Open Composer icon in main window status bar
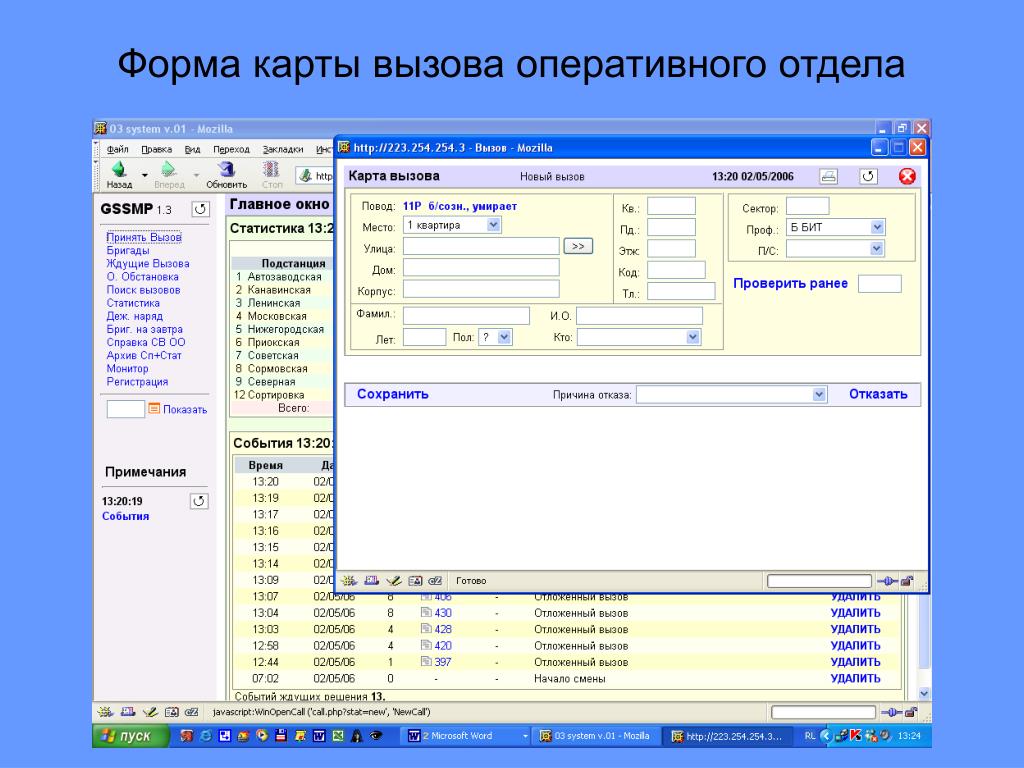Viewport: 1024px width, 768px height. (150, 712)
